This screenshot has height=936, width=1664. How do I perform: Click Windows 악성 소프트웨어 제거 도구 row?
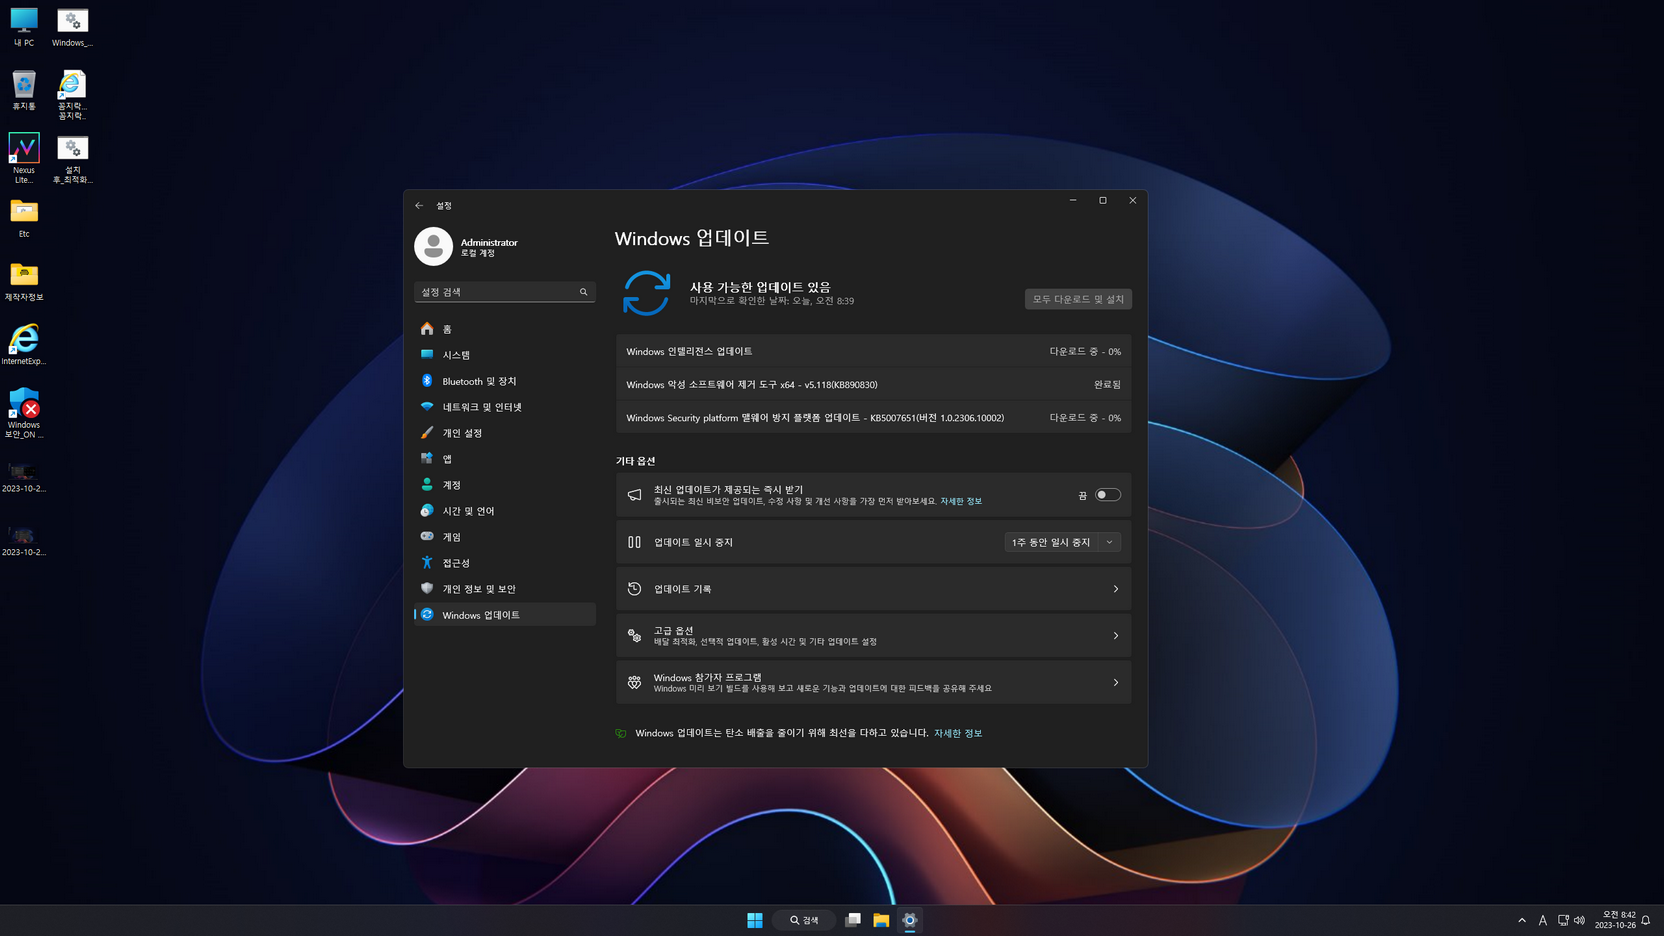tap(873, 384)
